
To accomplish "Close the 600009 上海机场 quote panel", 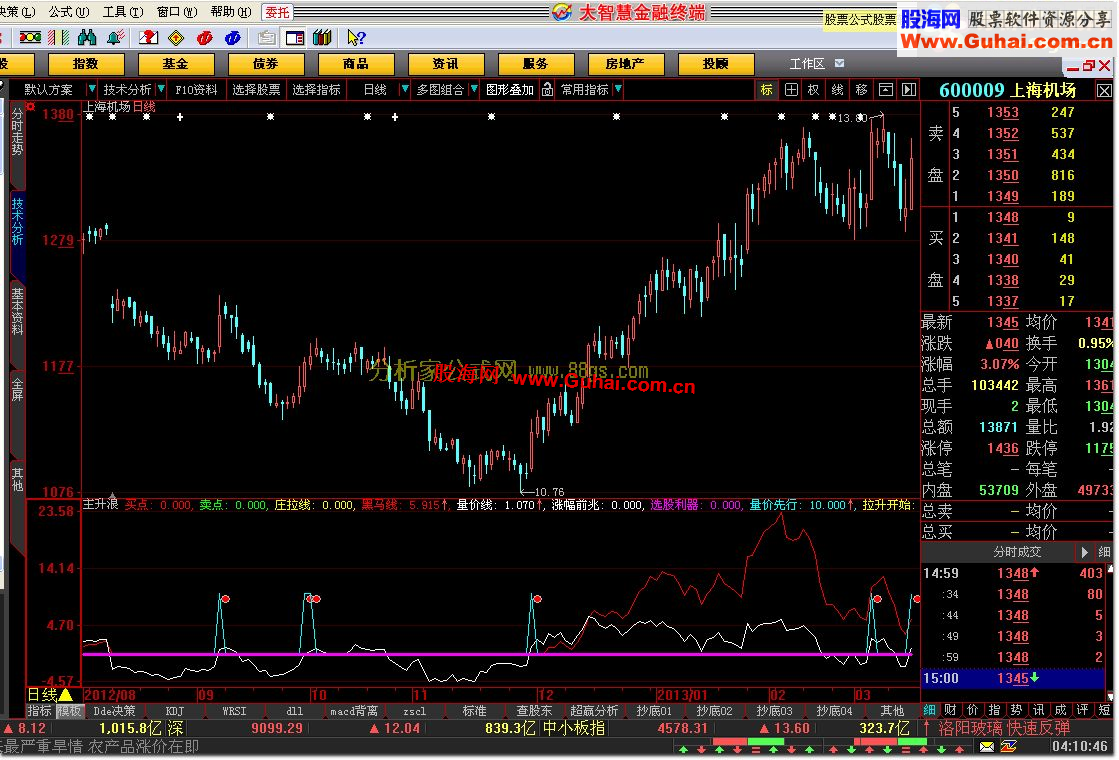I will pyautogui.click(x=1104, y=91).
